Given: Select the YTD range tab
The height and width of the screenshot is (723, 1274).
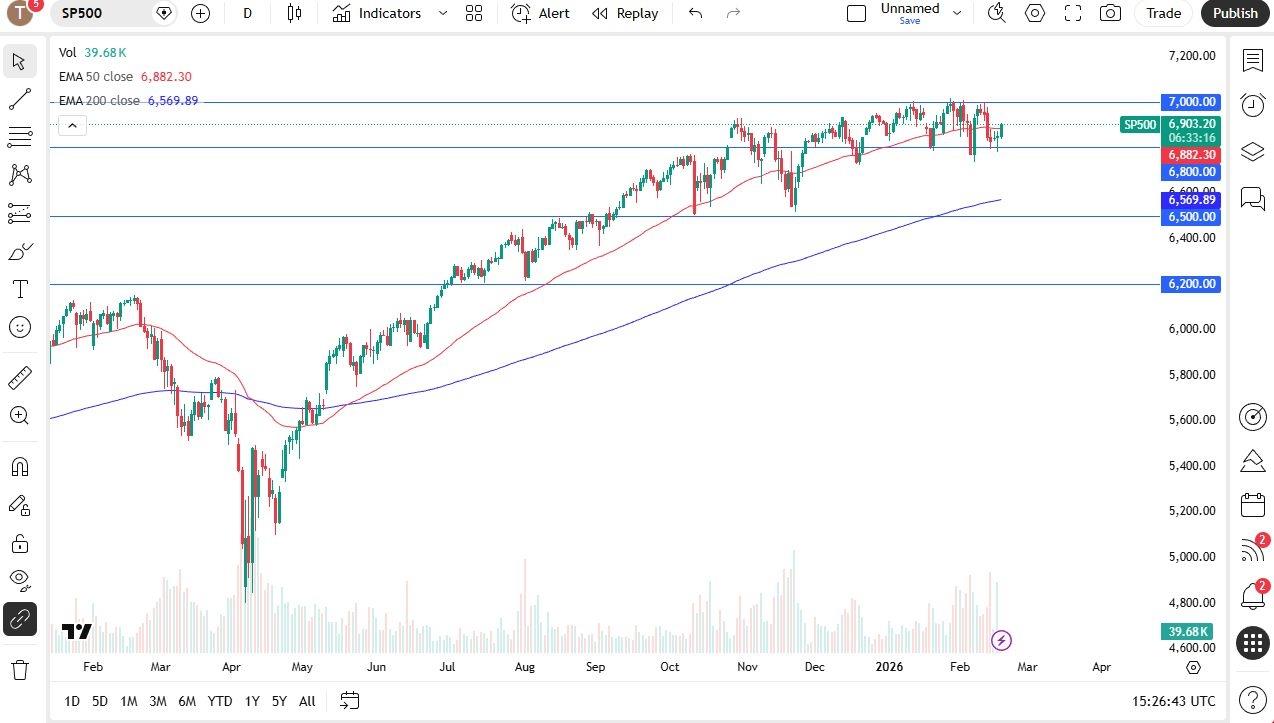Looking at the screenshot, I should point(219,701).
